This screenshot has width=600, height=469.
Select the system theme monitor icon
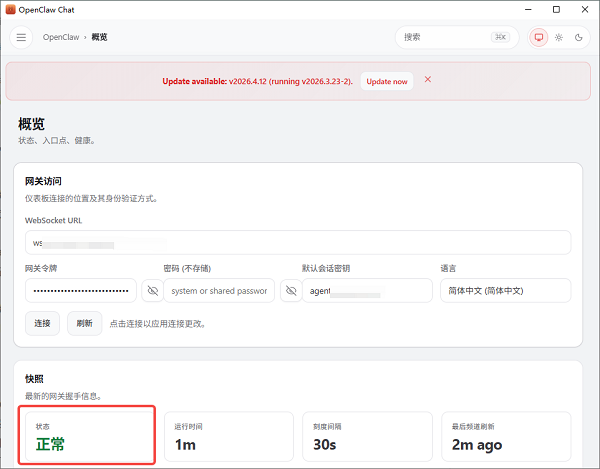539,37
